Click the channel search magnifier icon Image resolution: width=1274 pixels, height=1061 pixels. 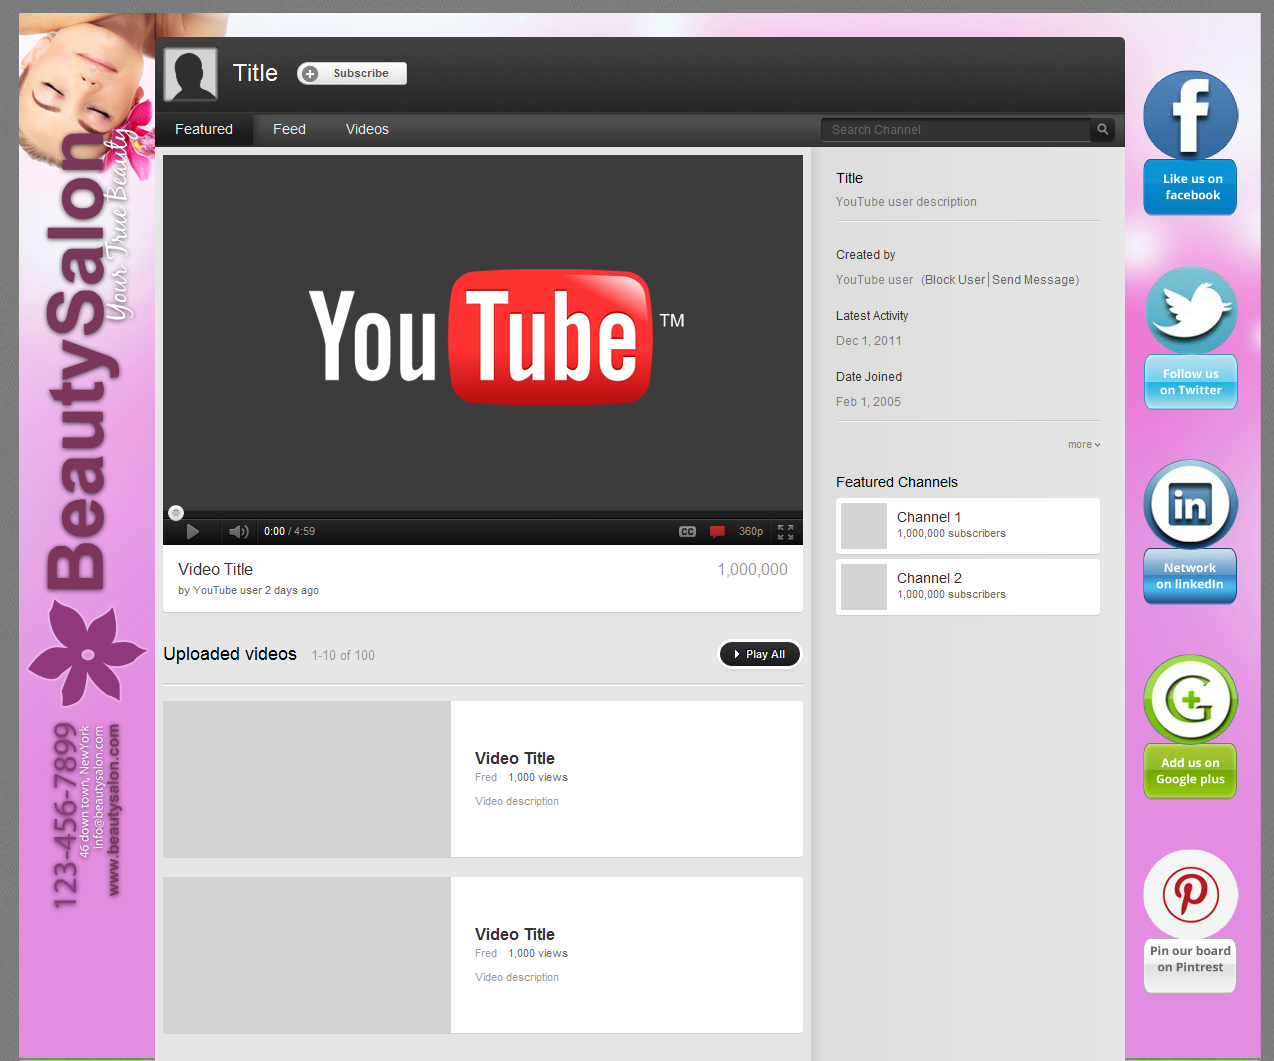click(x=1101, y=129)
